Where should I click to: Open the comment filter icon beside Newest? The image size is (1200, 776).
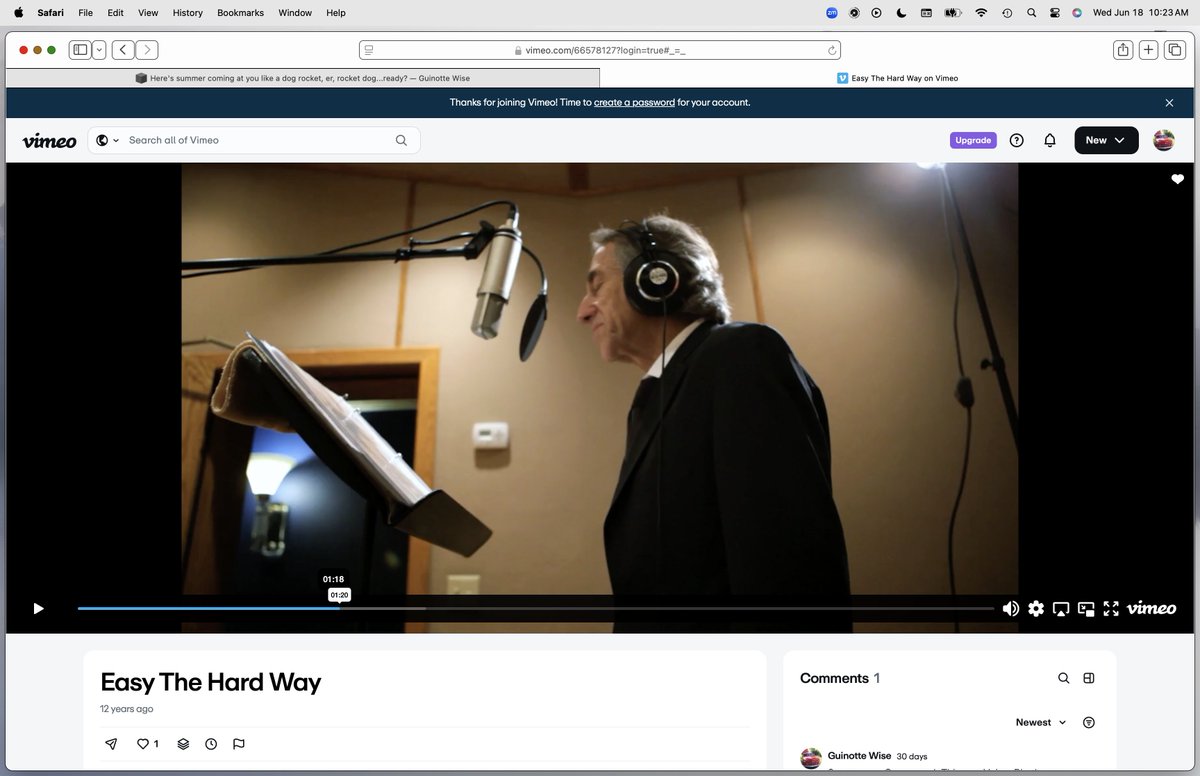1089,722
